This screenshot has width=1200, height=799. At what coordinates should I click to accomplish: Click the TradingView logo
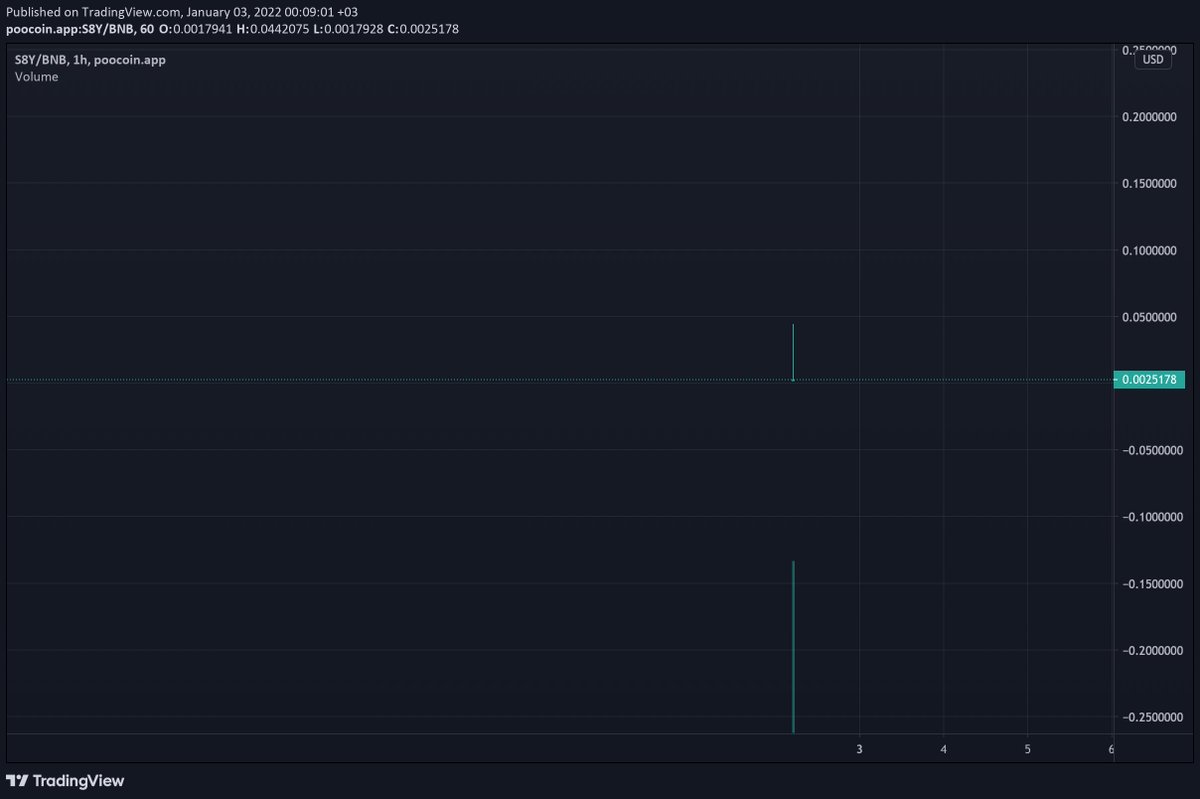(x=66, y=780)
